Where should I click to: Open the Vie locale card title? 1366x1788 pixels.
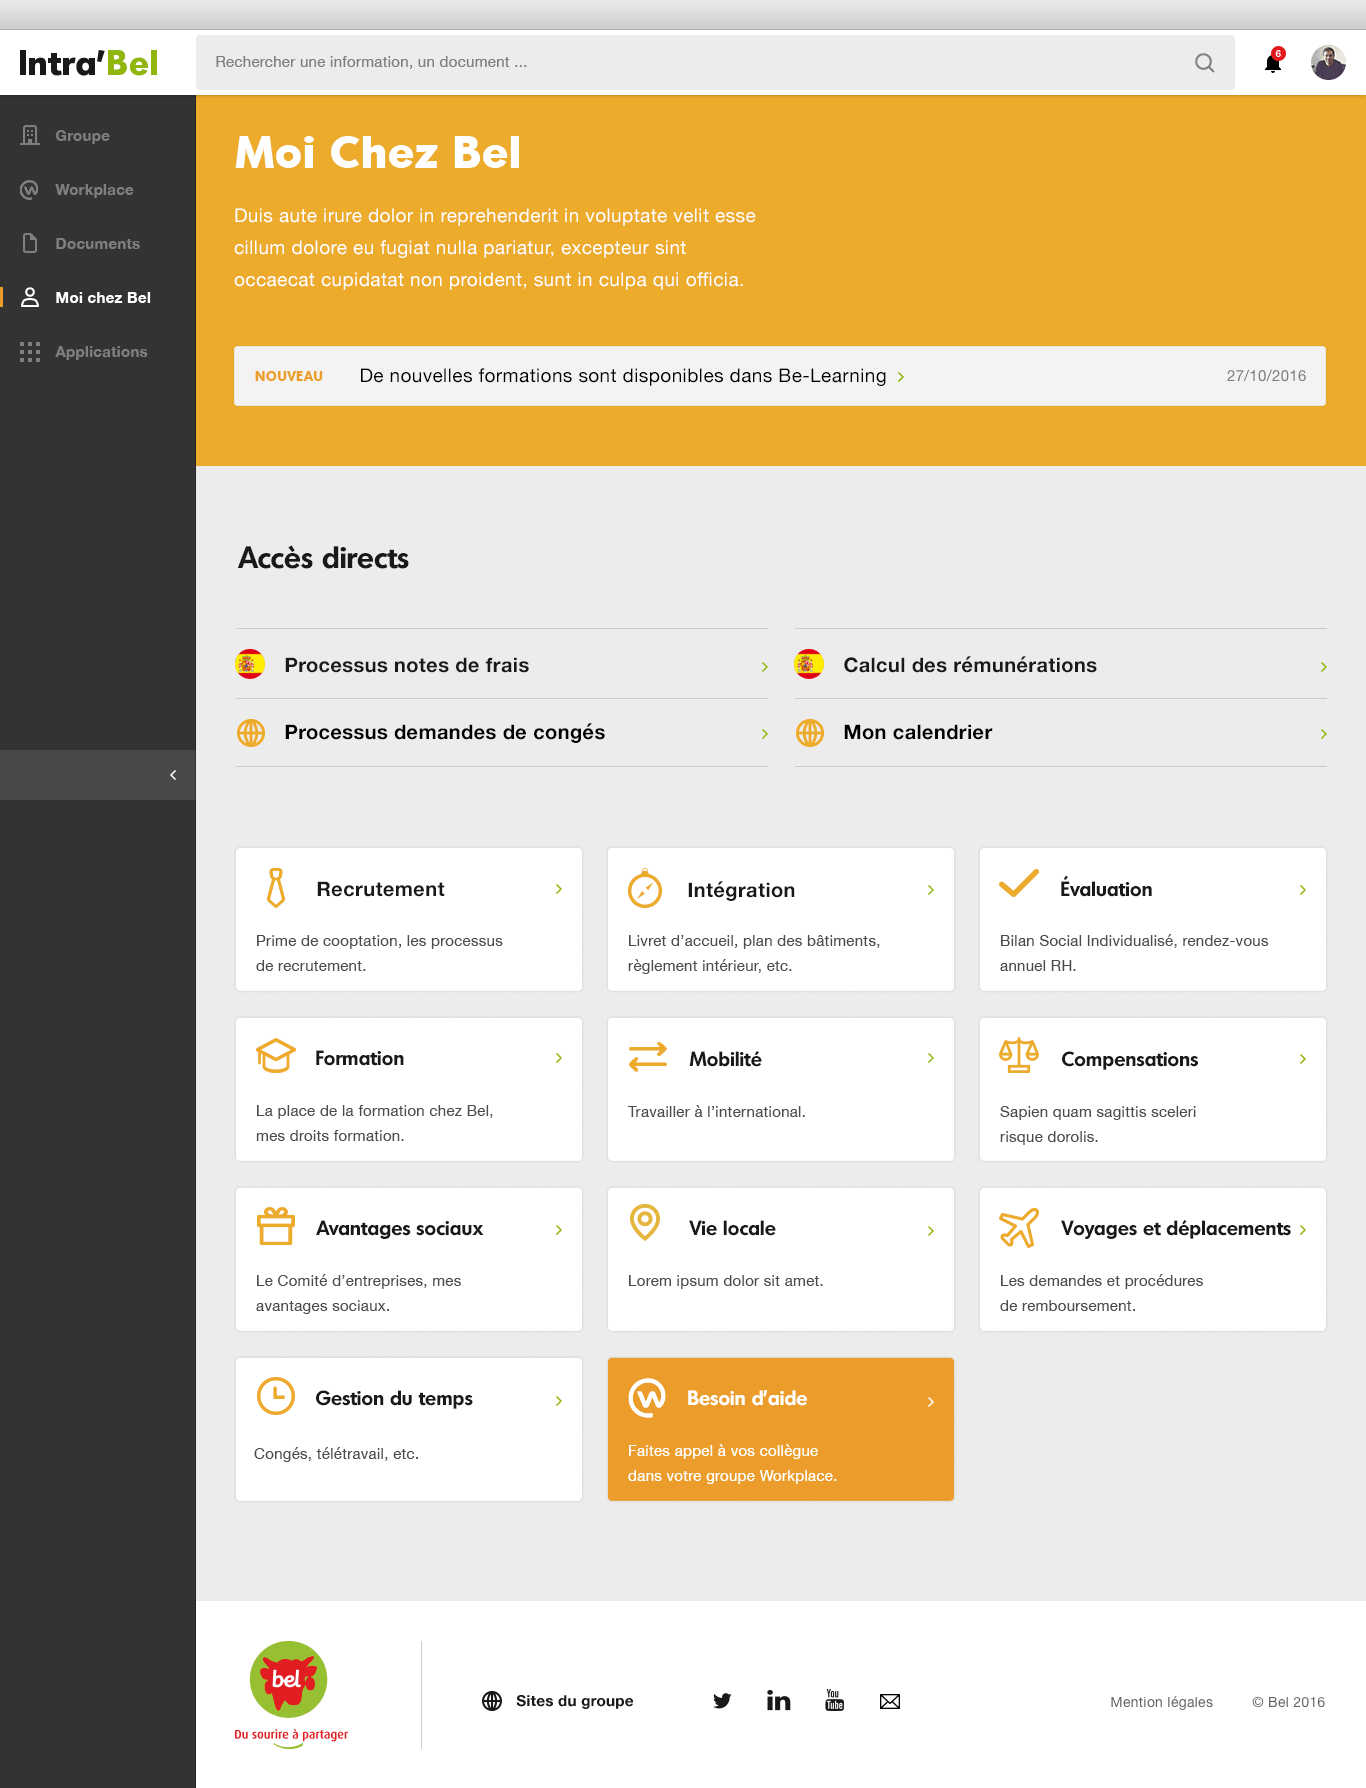[732, 1228]
